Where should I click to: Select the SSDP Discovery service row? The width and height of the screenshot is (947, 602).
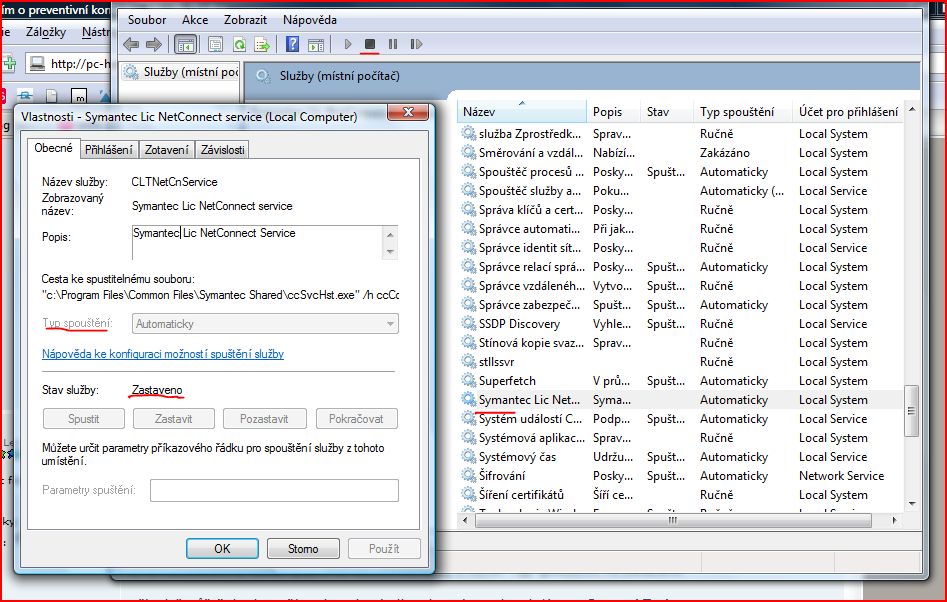(x=519, y=324)
